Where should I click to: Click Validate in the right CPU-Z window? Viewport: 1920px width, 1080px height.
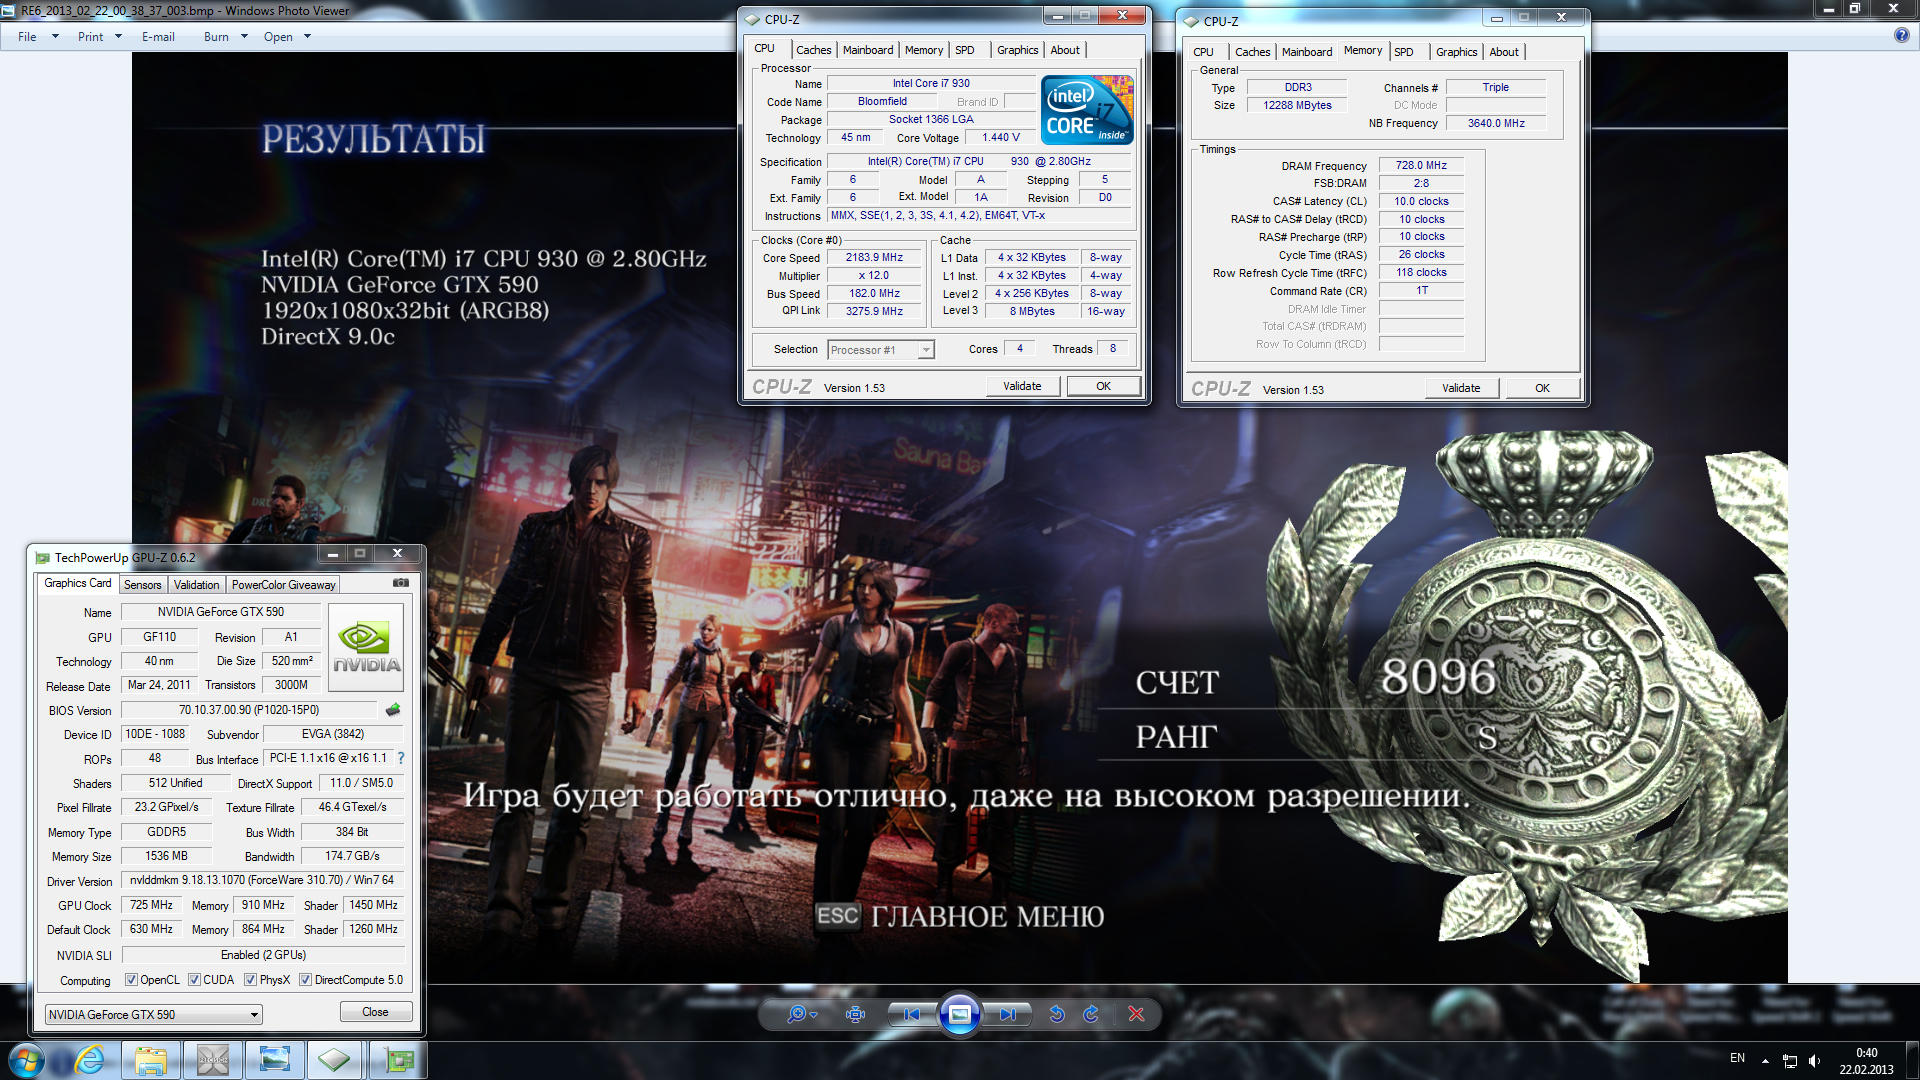[1461, 388]
